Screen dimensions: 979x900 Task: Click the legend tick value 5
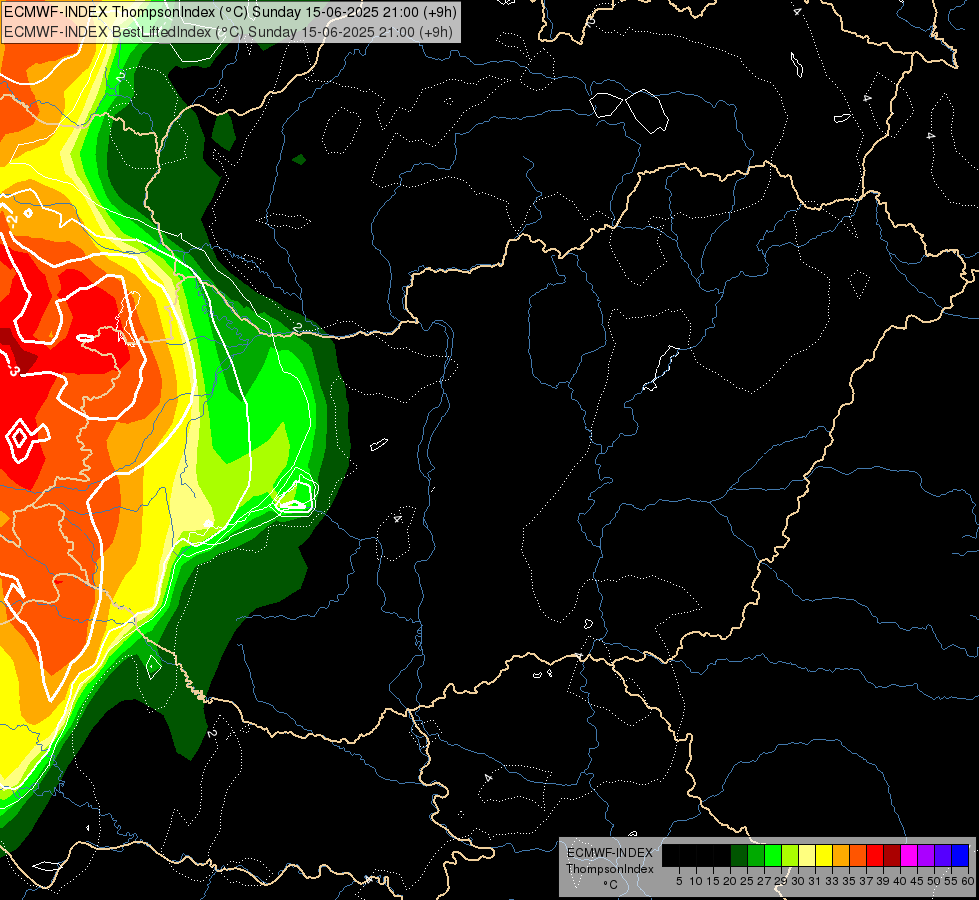[679, 881]
